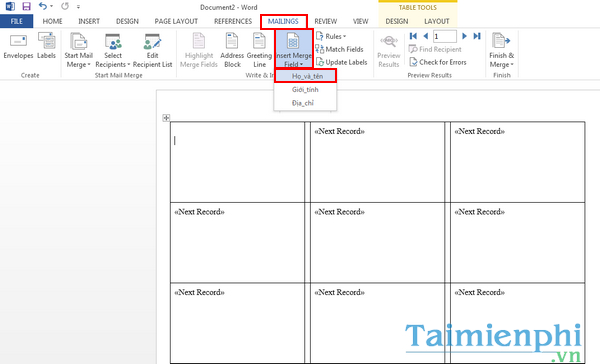Click inside the first empty label cell

click(x=237, y=162)
